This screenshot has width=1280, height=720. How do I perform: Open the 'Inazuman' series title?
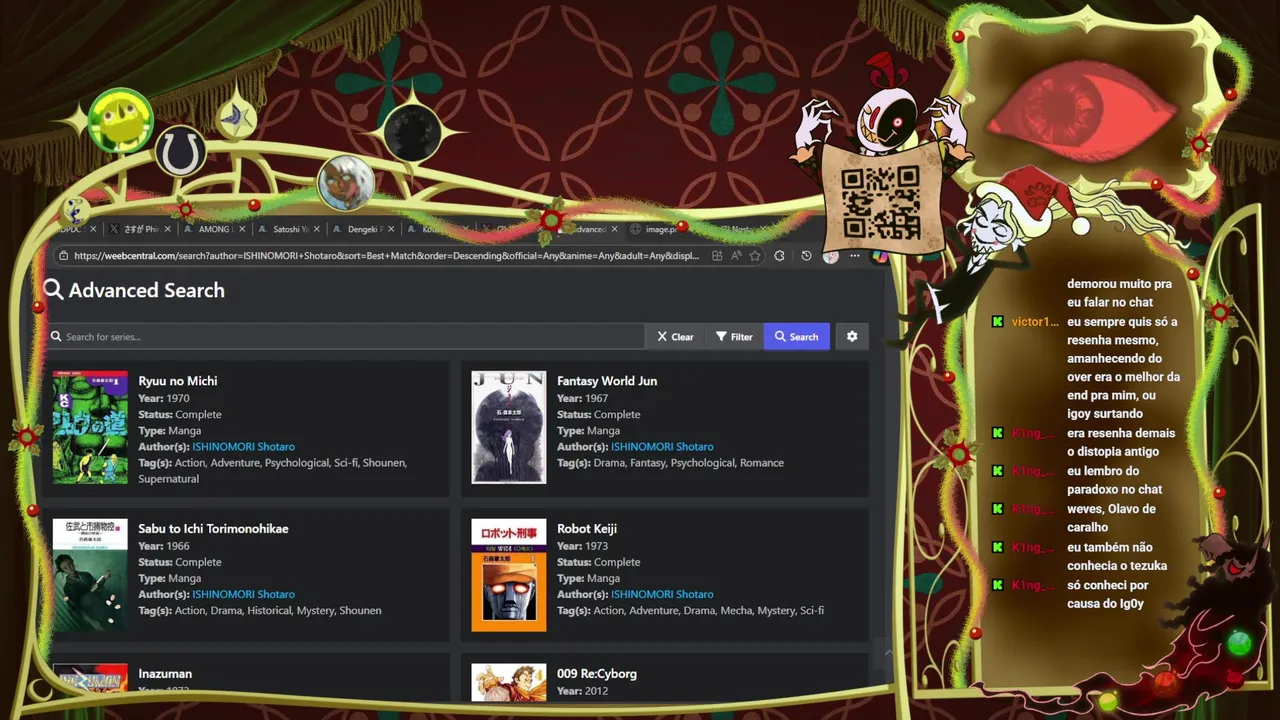(165, 674)
